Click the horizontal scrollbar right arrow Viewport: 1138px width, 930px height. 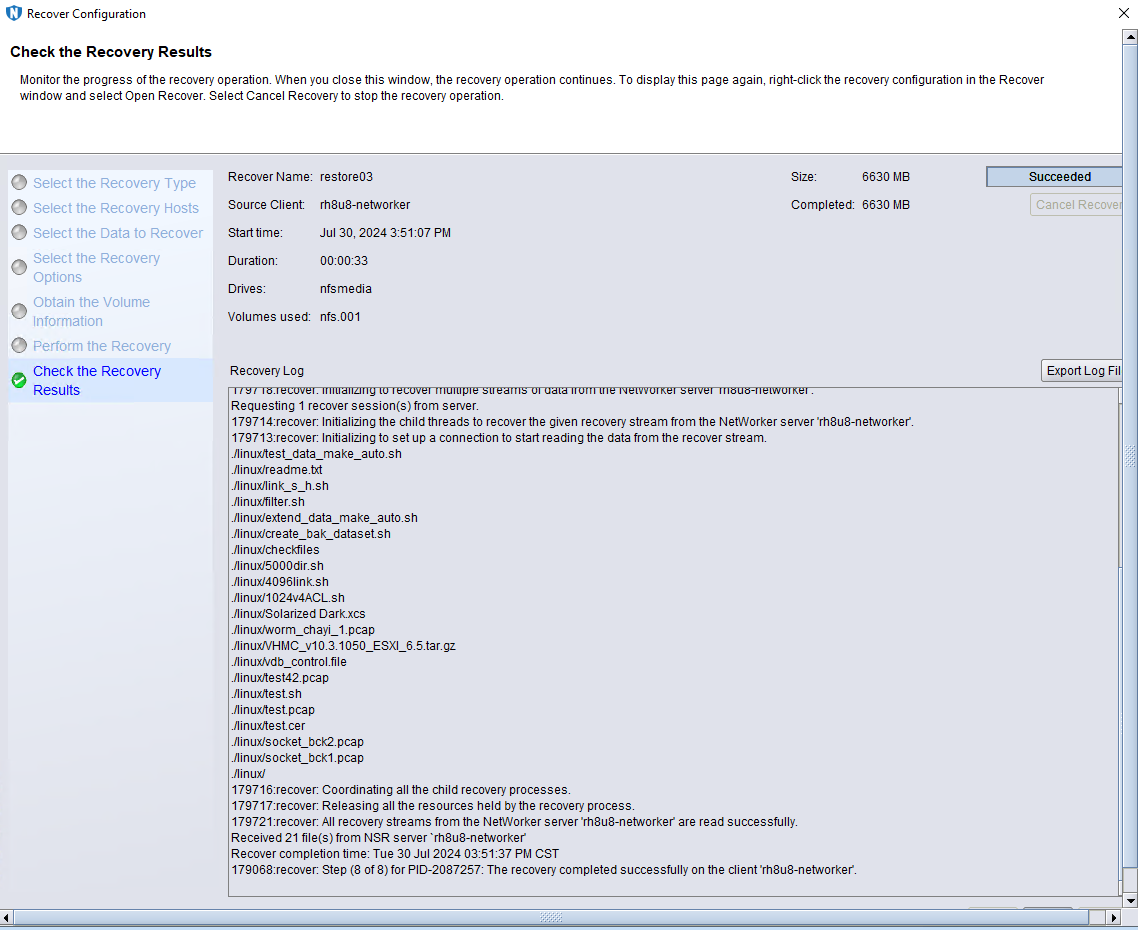point(1114,918)
